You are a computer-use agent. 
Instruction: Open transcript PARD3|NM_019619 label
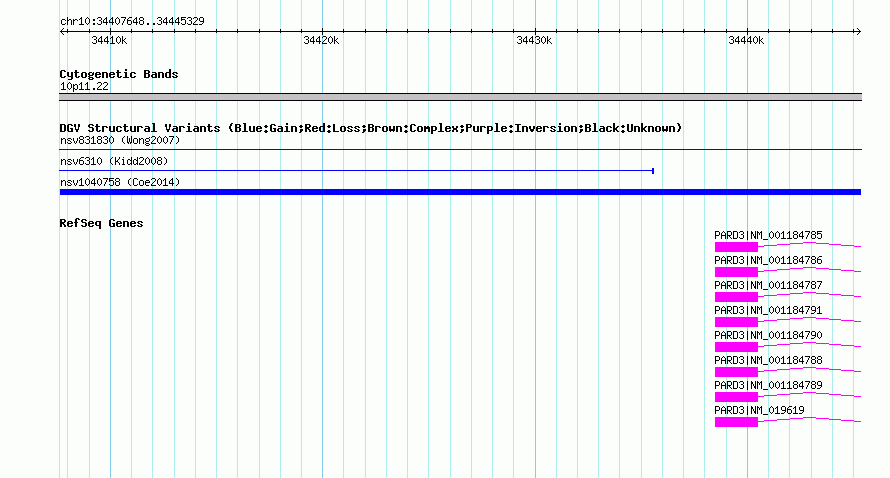759,410
